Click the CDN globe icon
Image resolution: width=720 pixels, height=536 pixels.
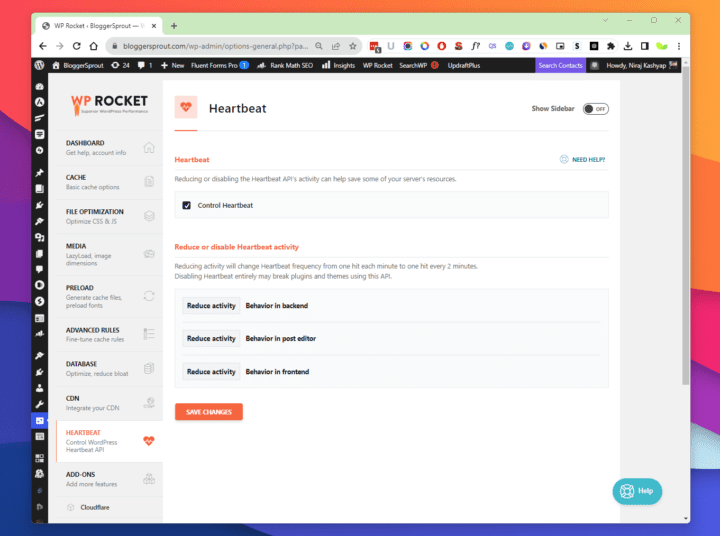[149, 403]
